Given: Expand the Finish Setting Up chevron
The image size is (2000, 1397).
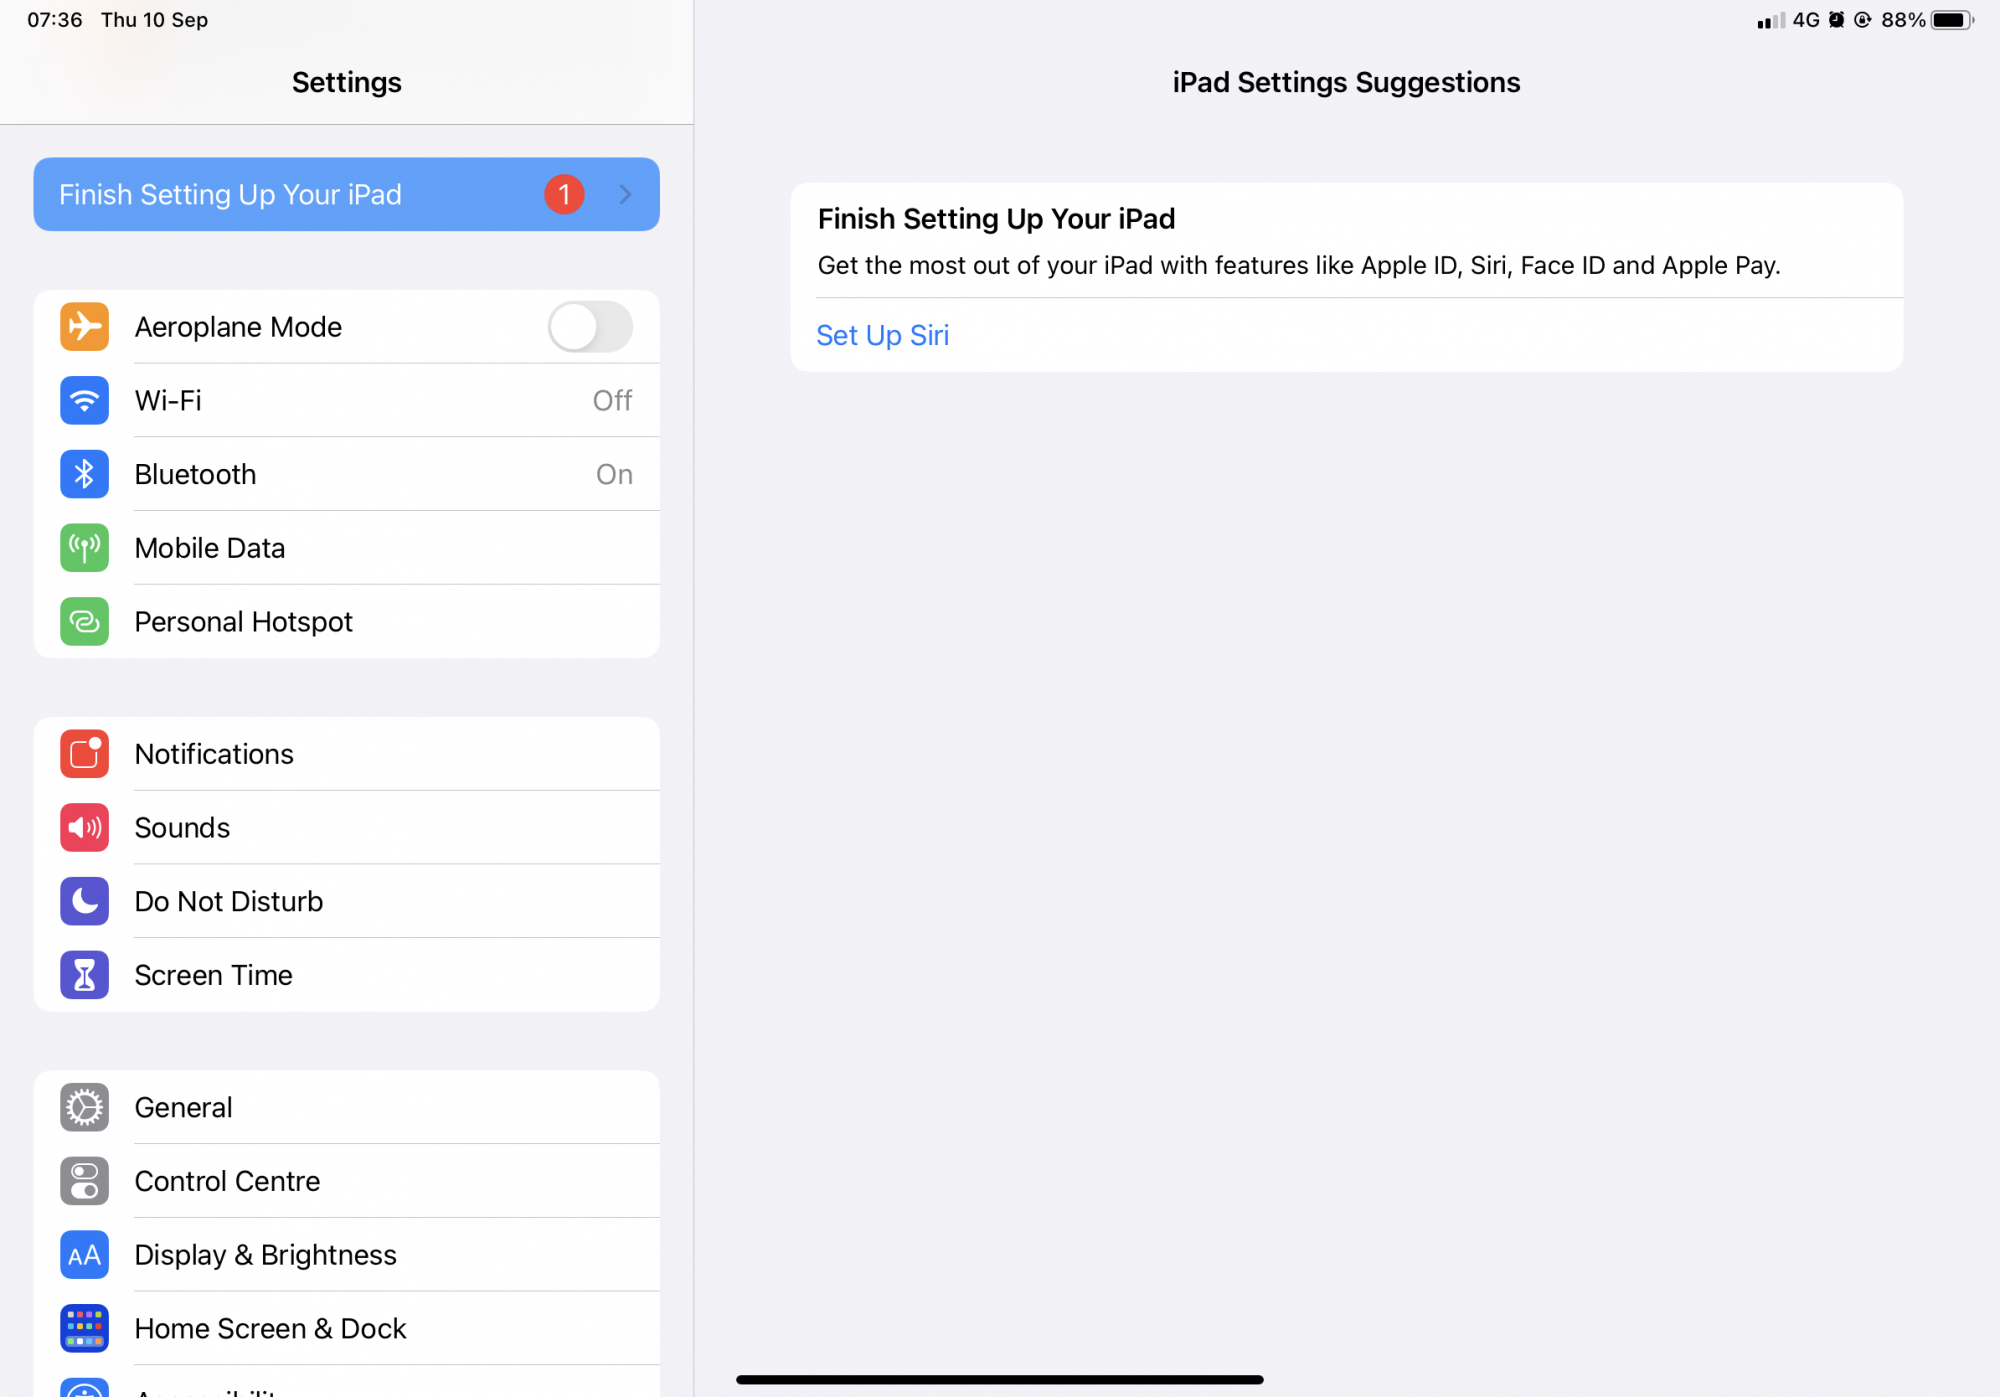Looking at the screenshot, I should (x=625, y=195).
